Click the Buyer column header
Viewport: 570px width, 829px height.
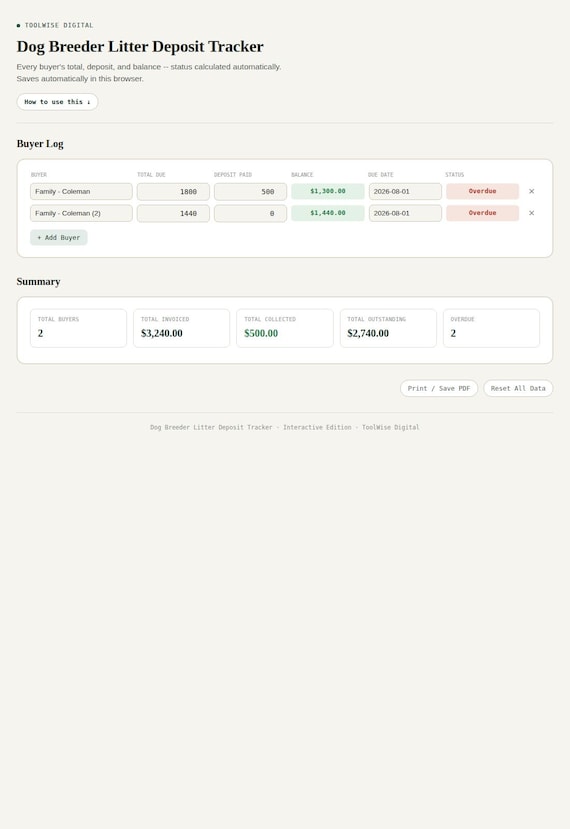click(39, 174)
